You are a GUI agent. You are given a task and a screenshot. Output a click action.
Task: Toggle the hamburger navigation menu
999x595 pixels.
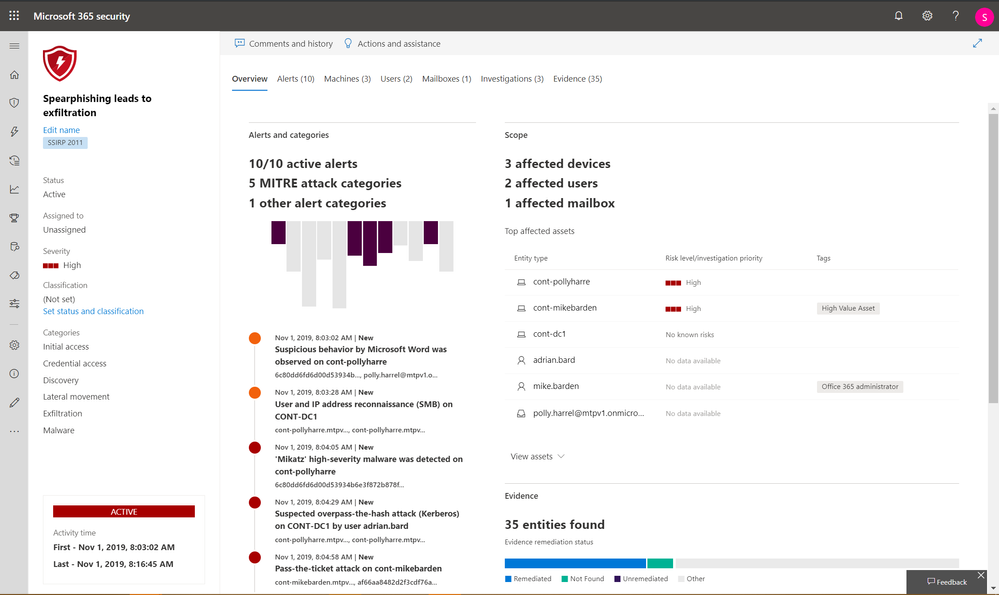point(14,46)
